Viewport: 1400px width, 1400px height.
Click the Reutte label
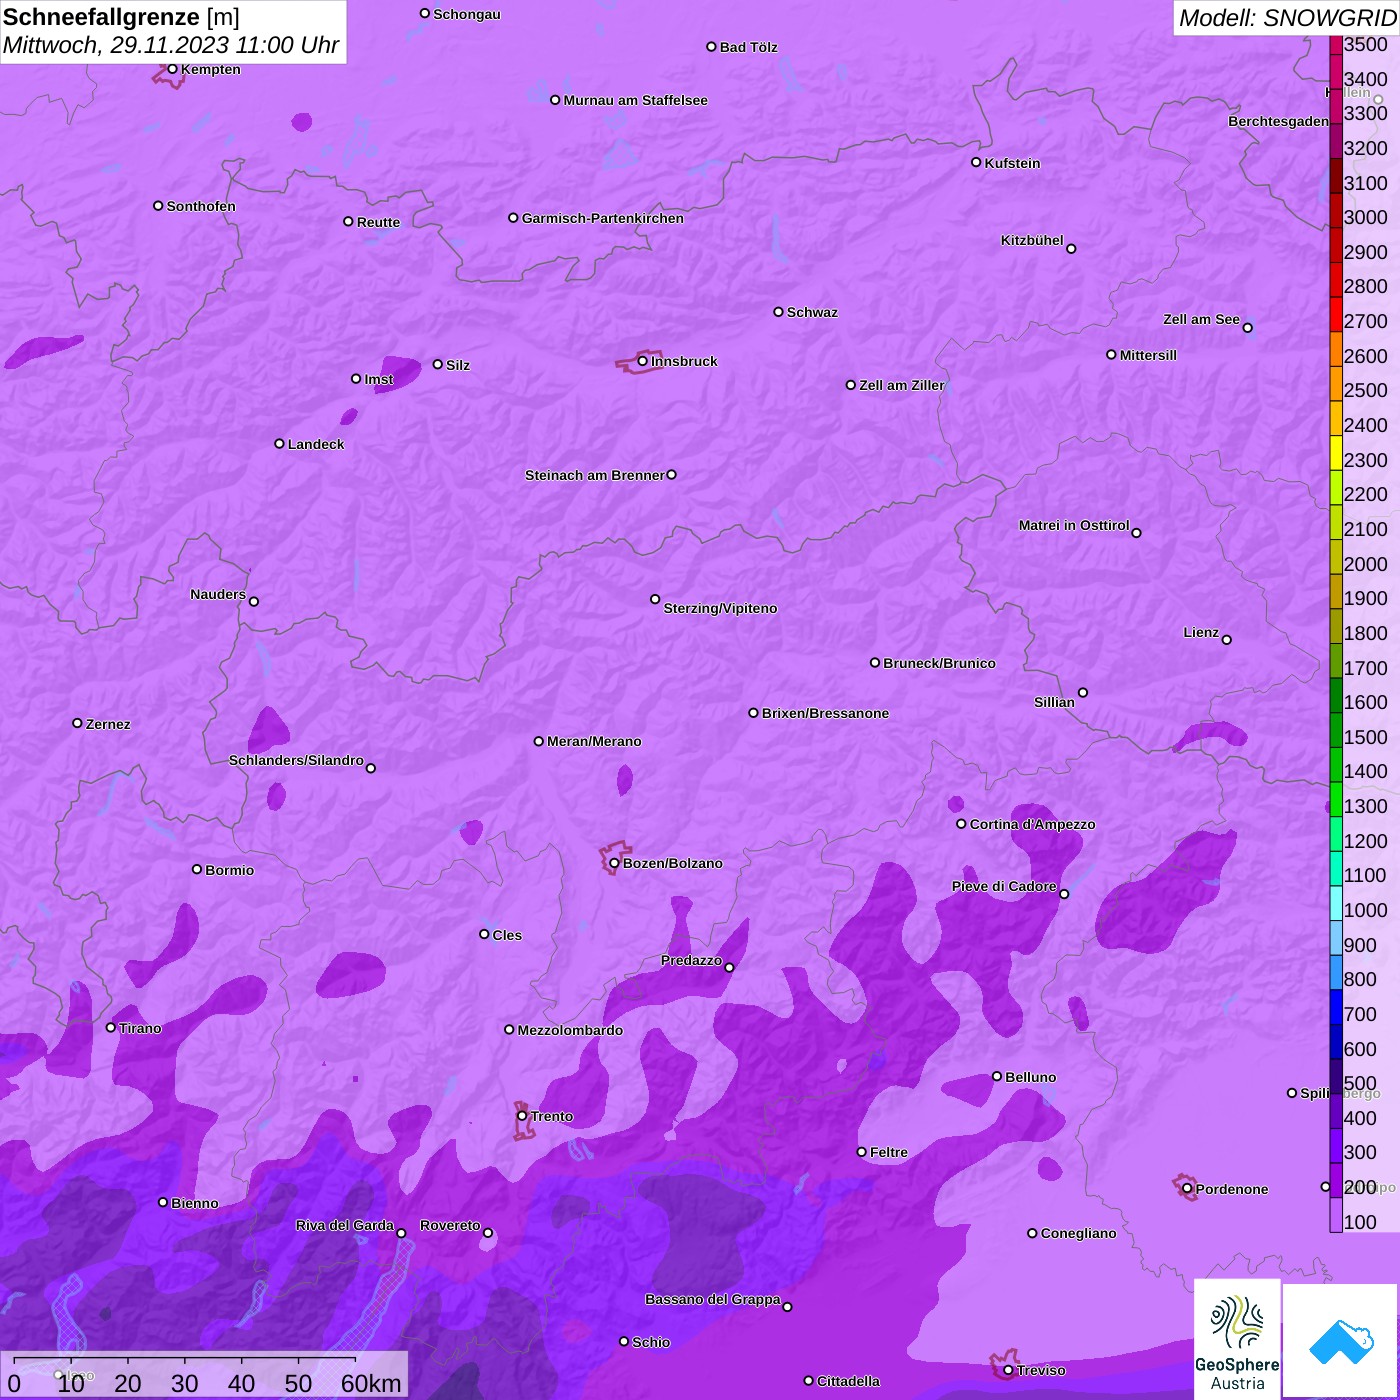[x=378, y=222]
